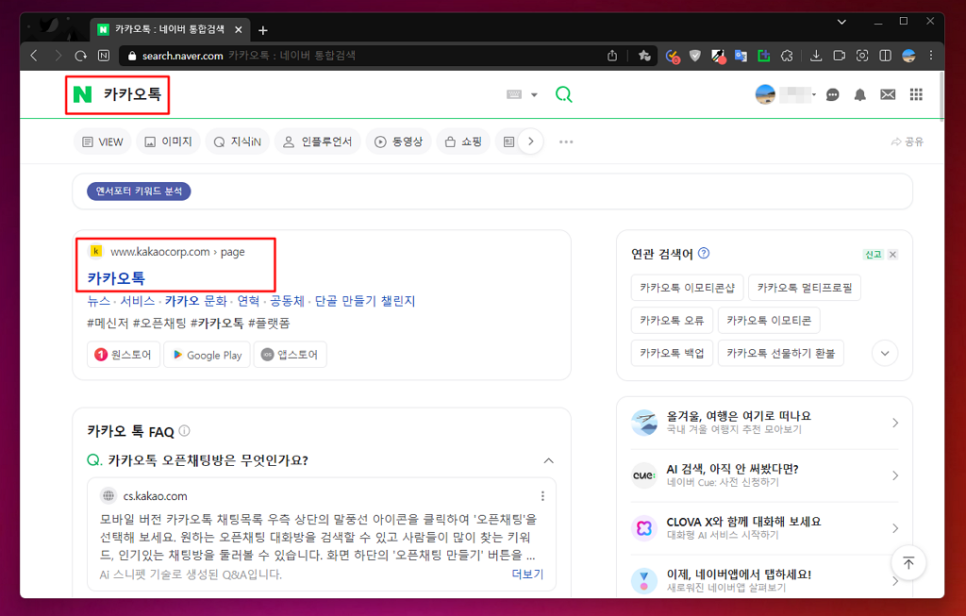Expand the keyboard input dropdown arrow
966x616 pixels.
(534, 95)
